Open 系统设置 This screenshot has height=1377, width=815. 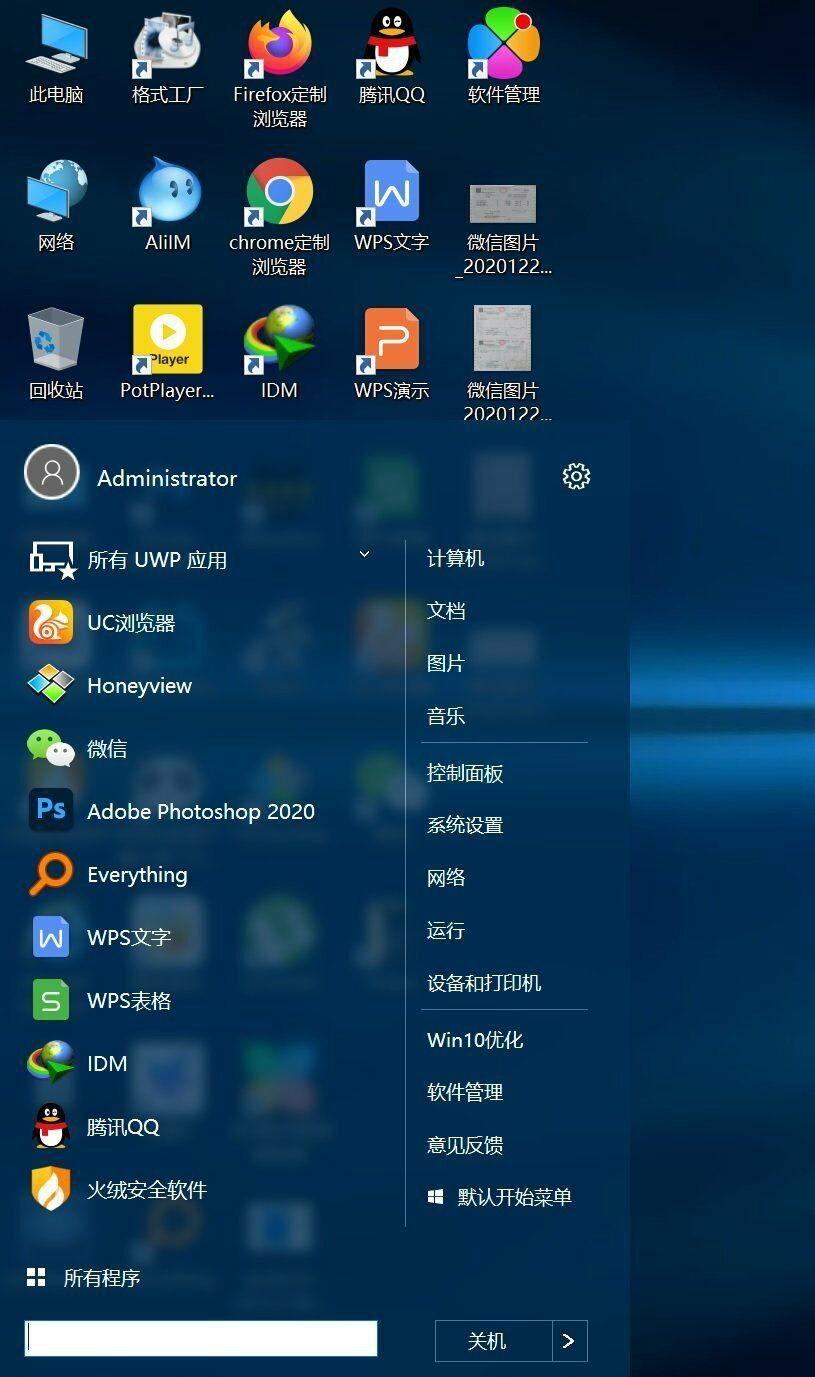pos(465,825)
